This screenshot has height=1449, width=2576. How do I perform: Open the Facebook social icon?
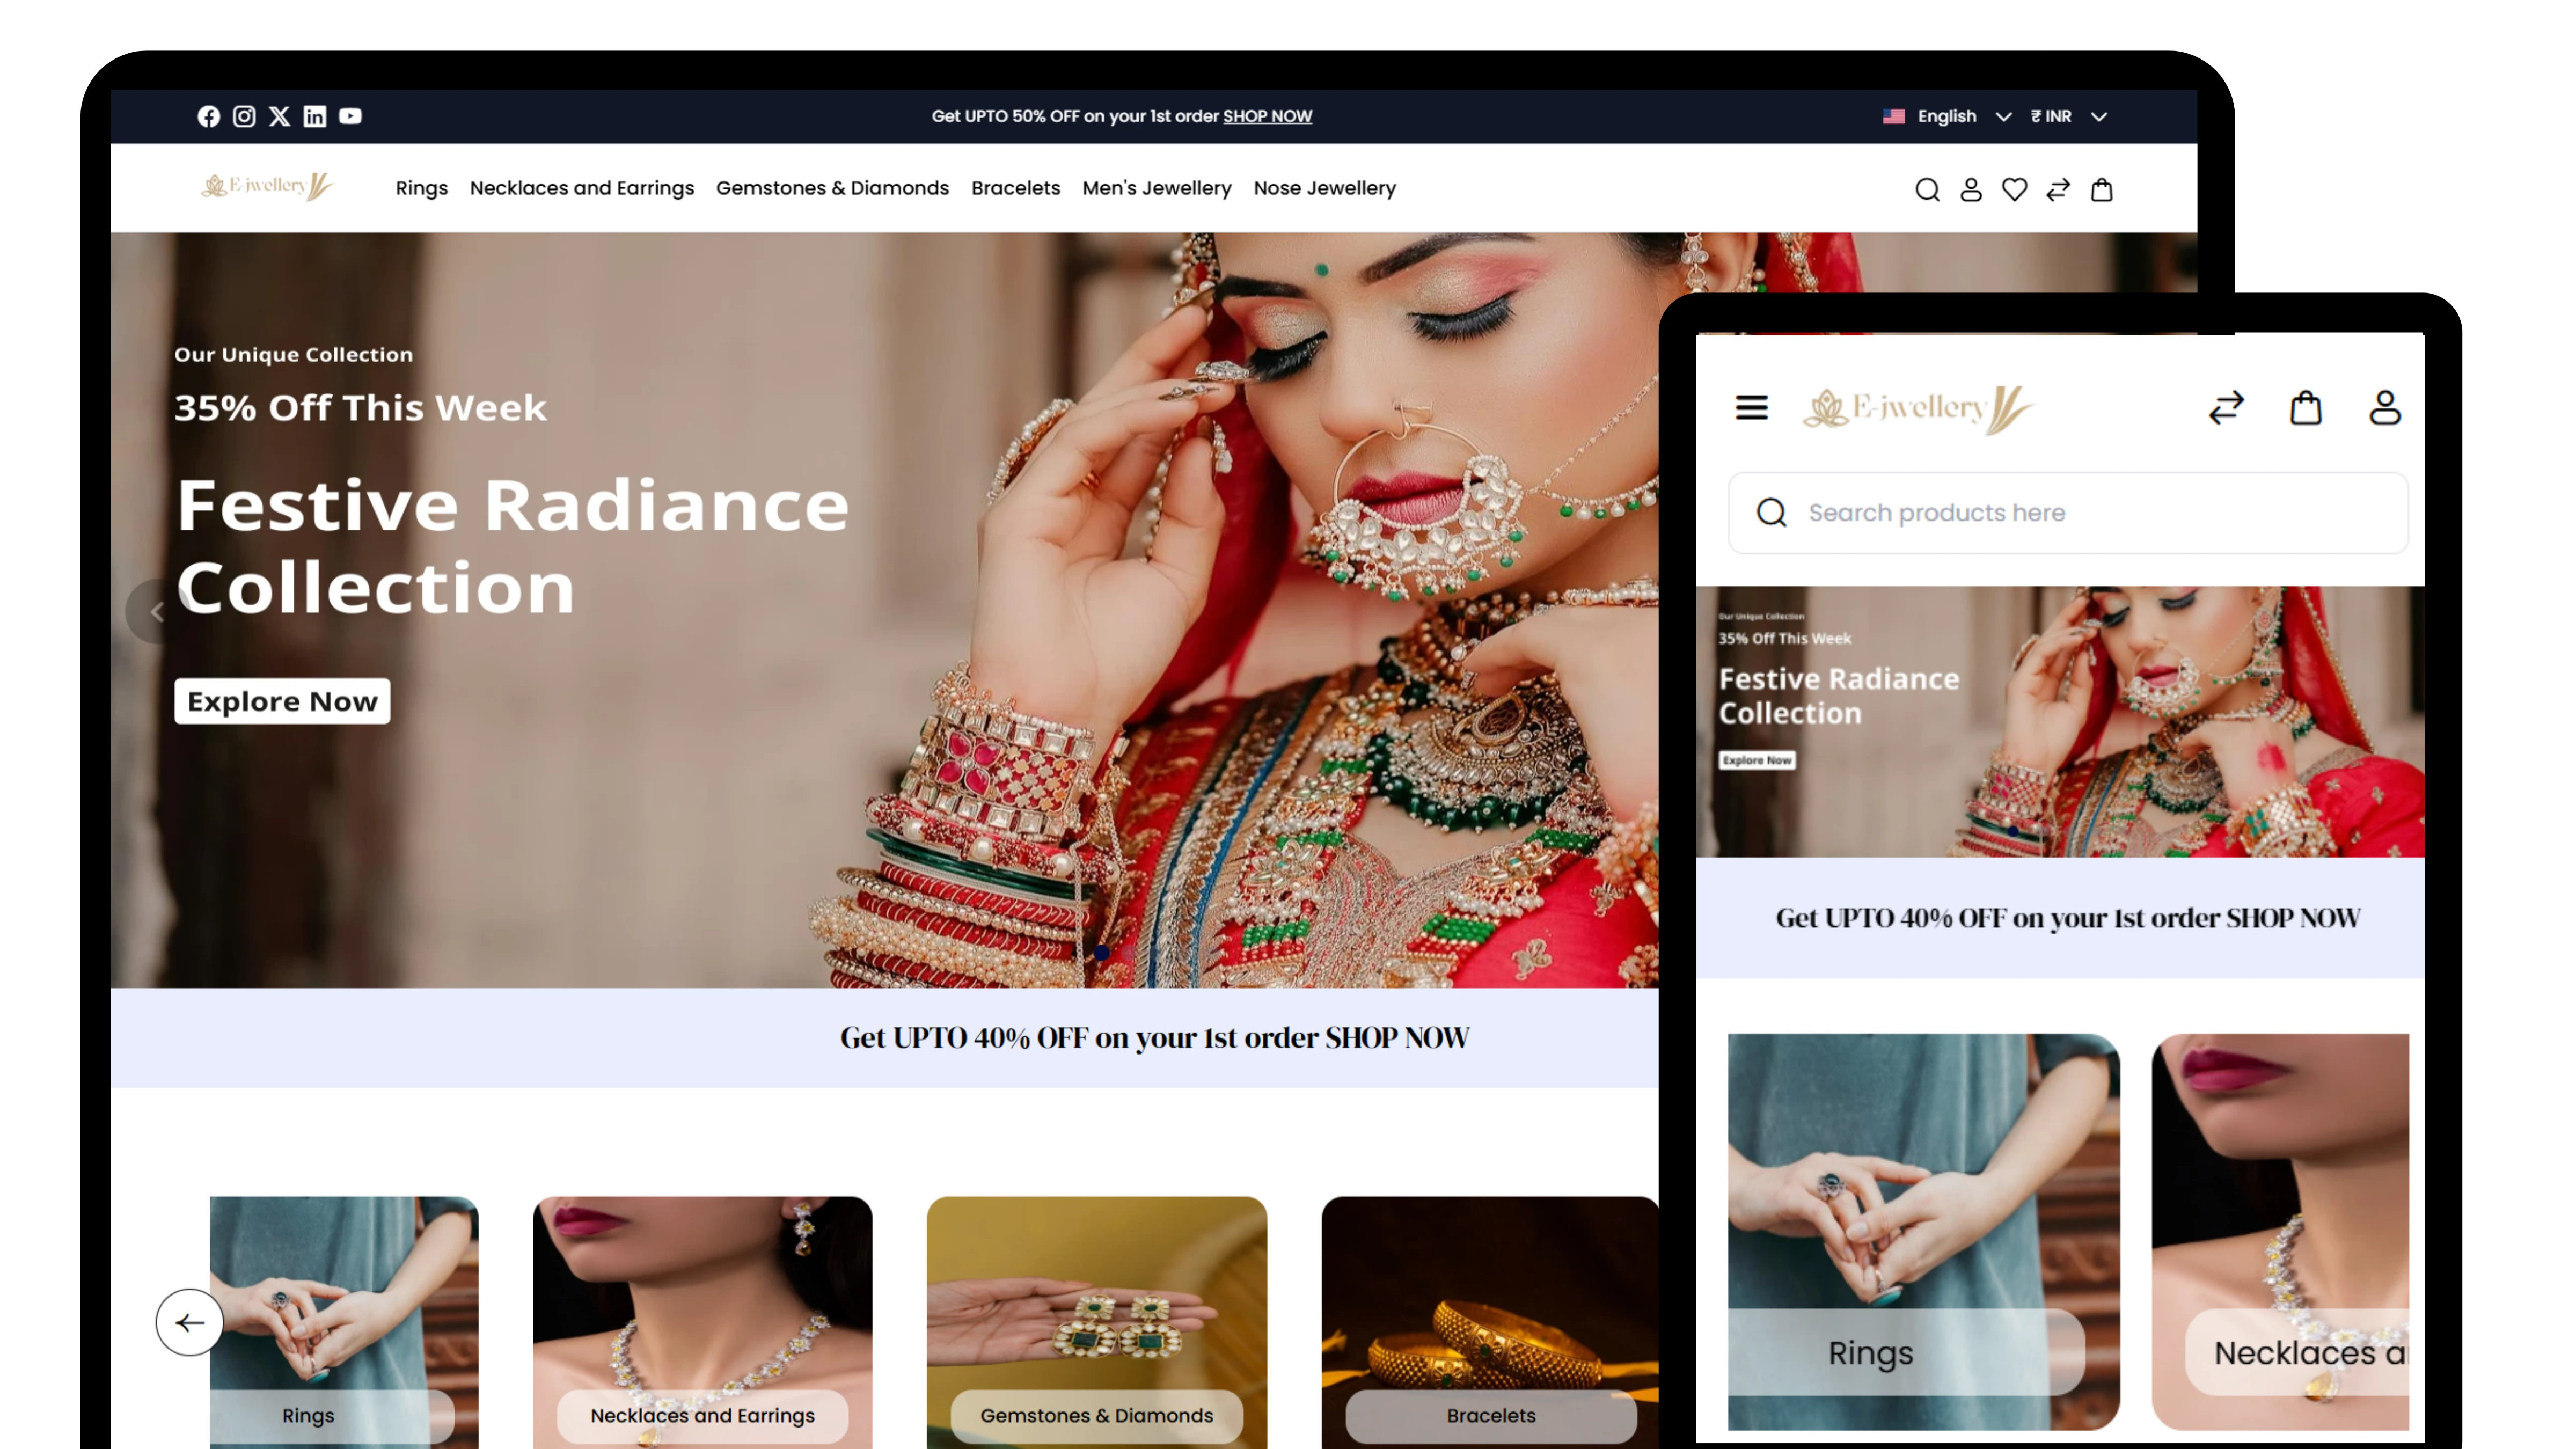click(x=208, y=116)
